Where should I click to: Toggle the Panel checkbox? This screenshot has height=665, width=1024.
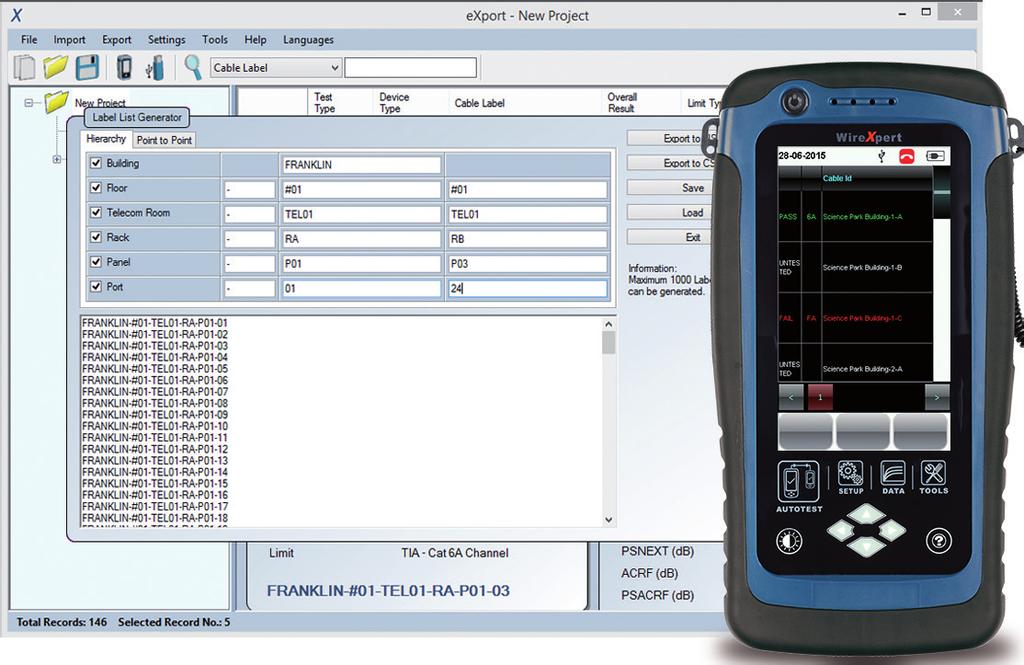(x=96, y=262)
